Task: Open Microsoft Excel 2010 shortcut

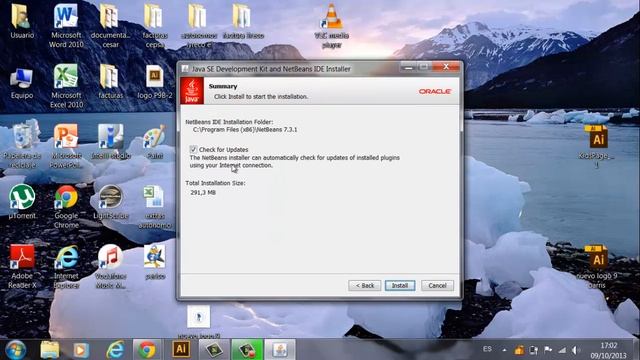Action: tap(66, 86)
